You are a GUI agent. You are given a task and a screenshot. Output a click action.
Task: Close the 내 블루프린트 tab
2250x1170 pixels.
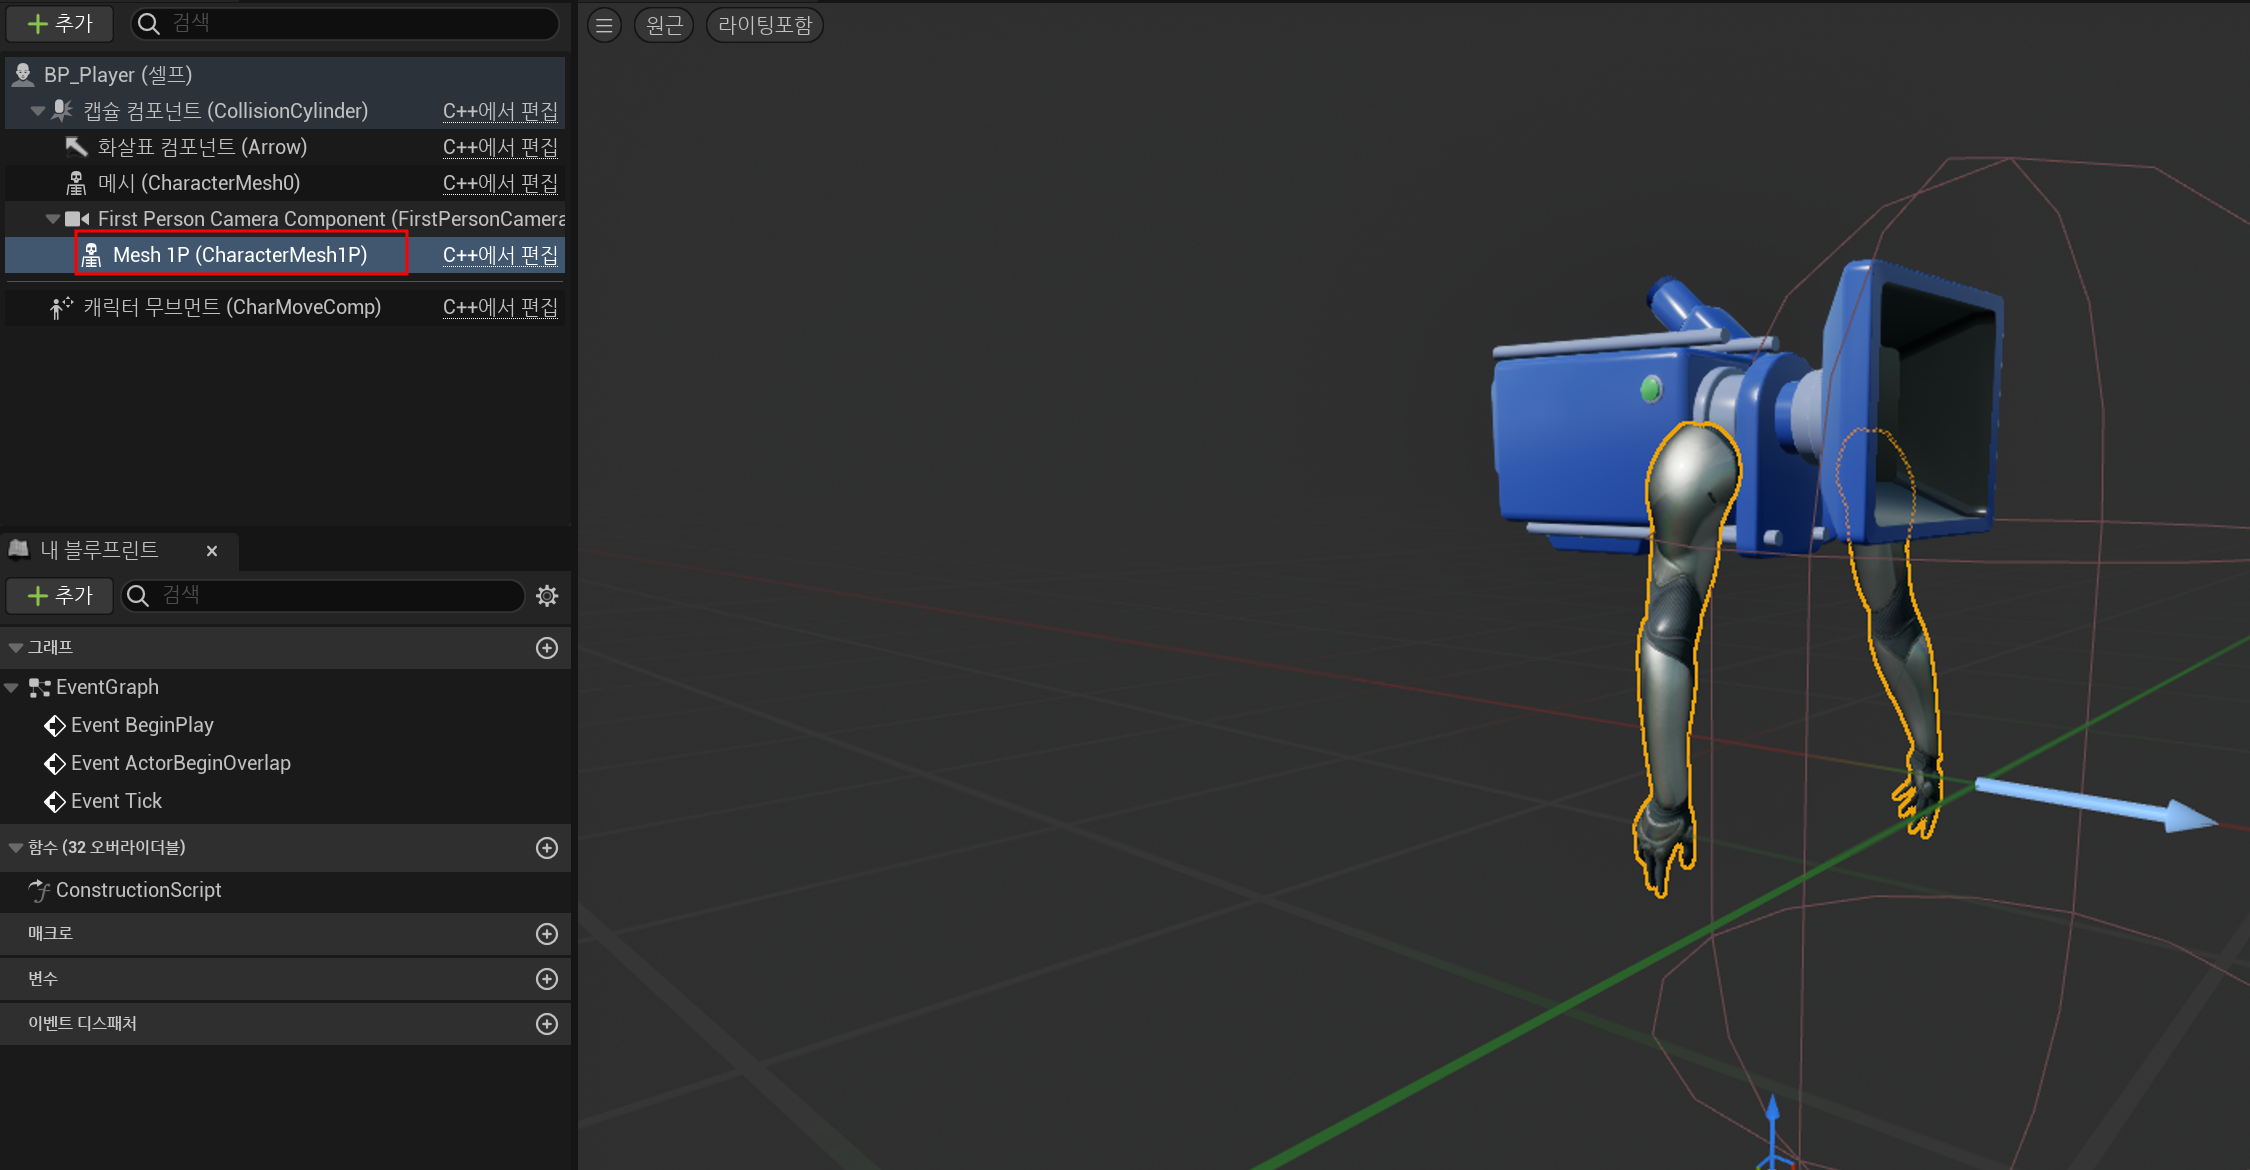pyautogui.click(x=212, y=551)
